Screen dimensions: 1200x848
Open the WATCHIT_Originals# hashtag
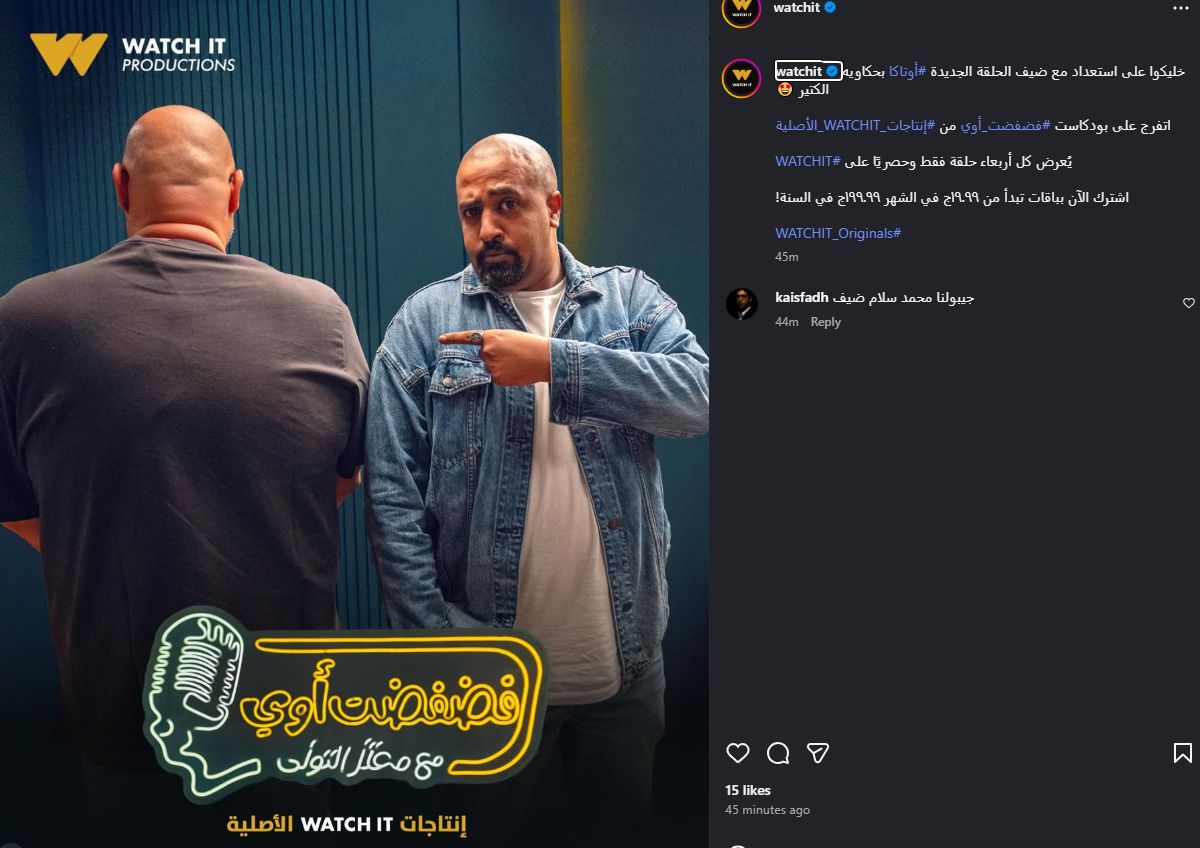[838, 233]
